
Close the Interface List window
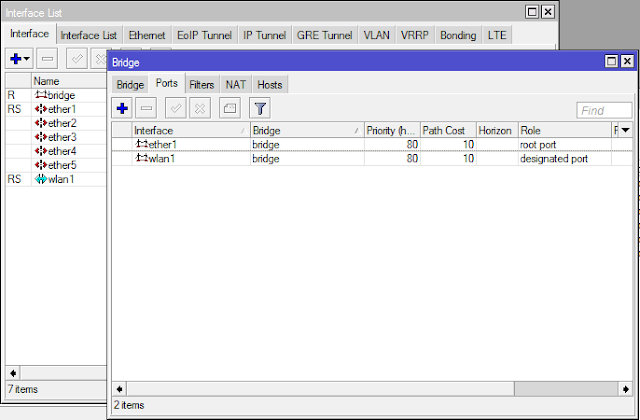[x=548, y=12]
